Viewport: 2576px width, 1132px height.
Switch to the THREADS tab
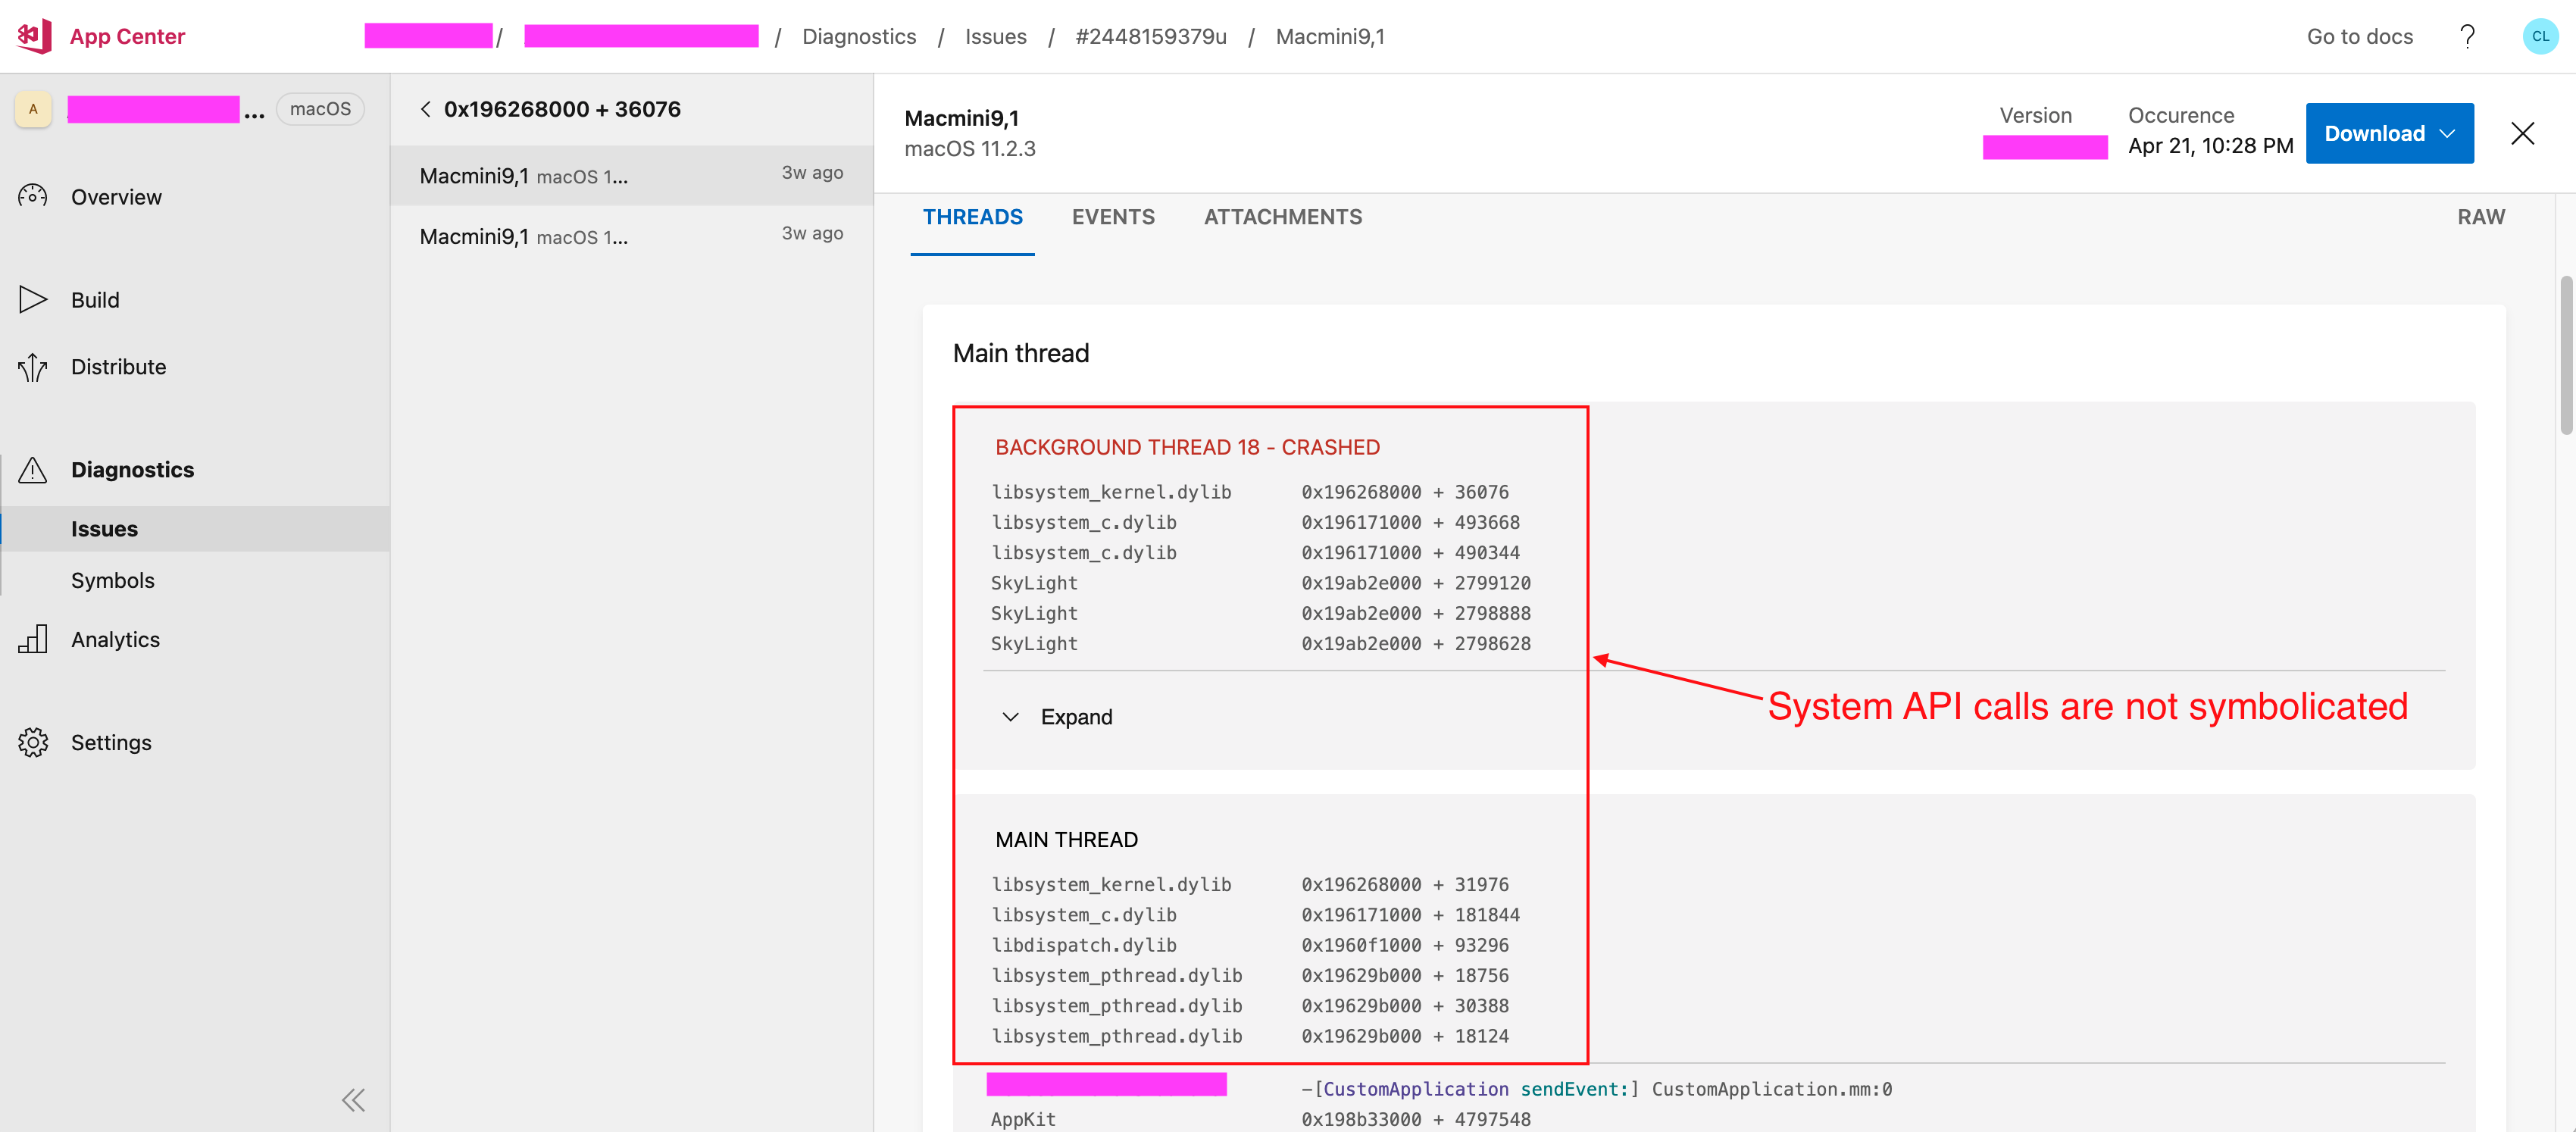coord(972,217)
